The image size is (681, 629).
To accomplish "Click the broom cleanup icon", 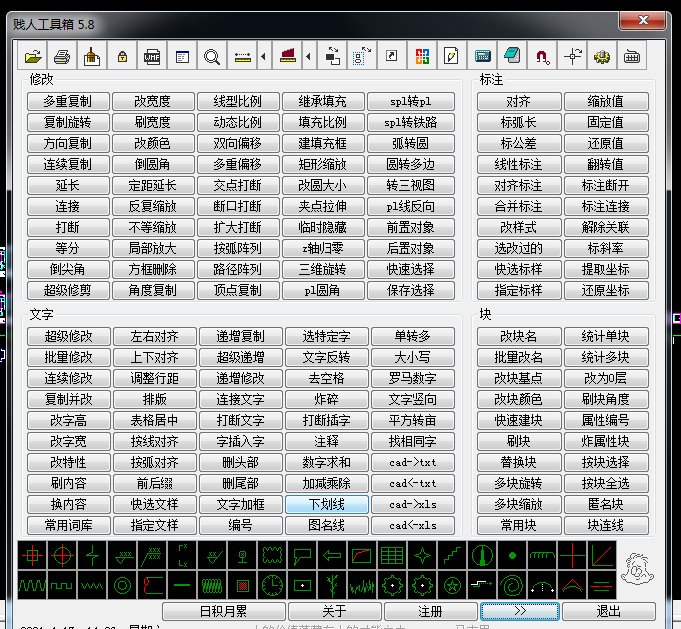I will 92,56.
